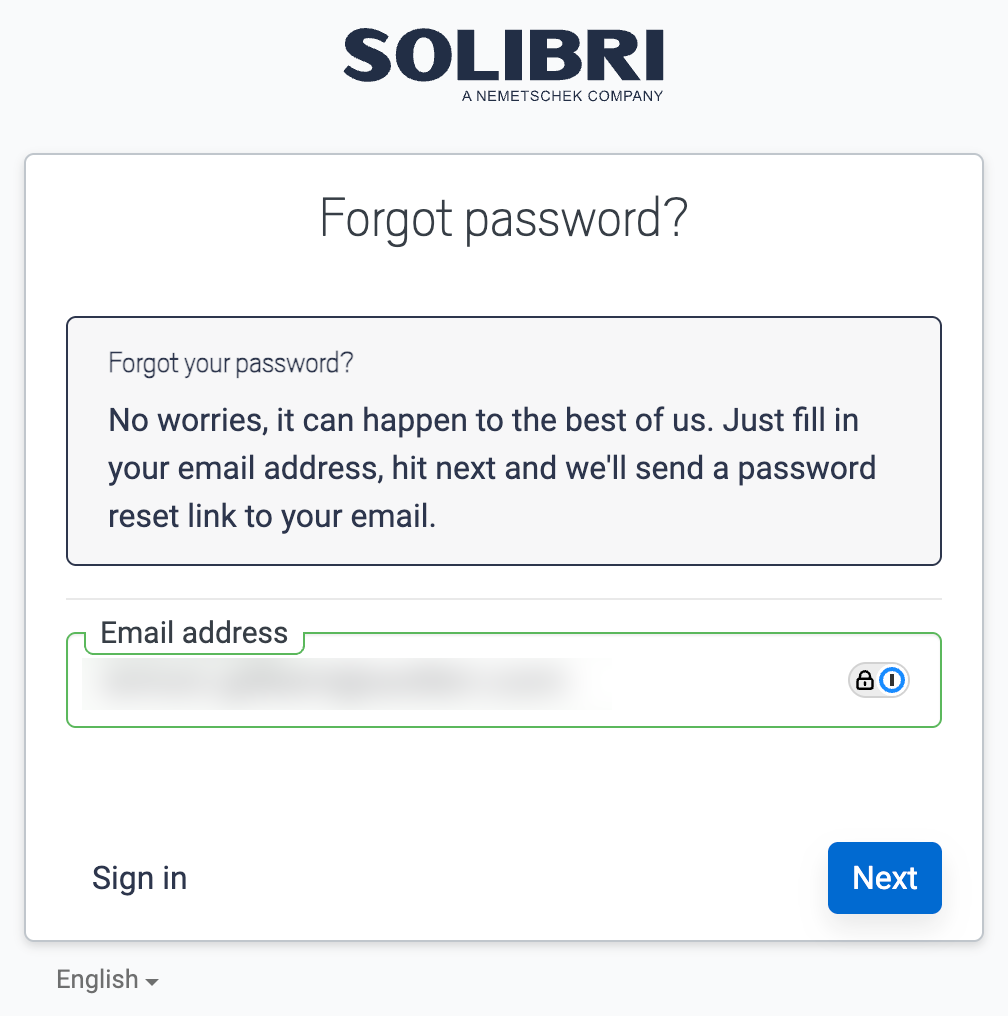The image size is (1008, 1016).
Task: Click the Email address field label
Action: [x=193, y=632]
